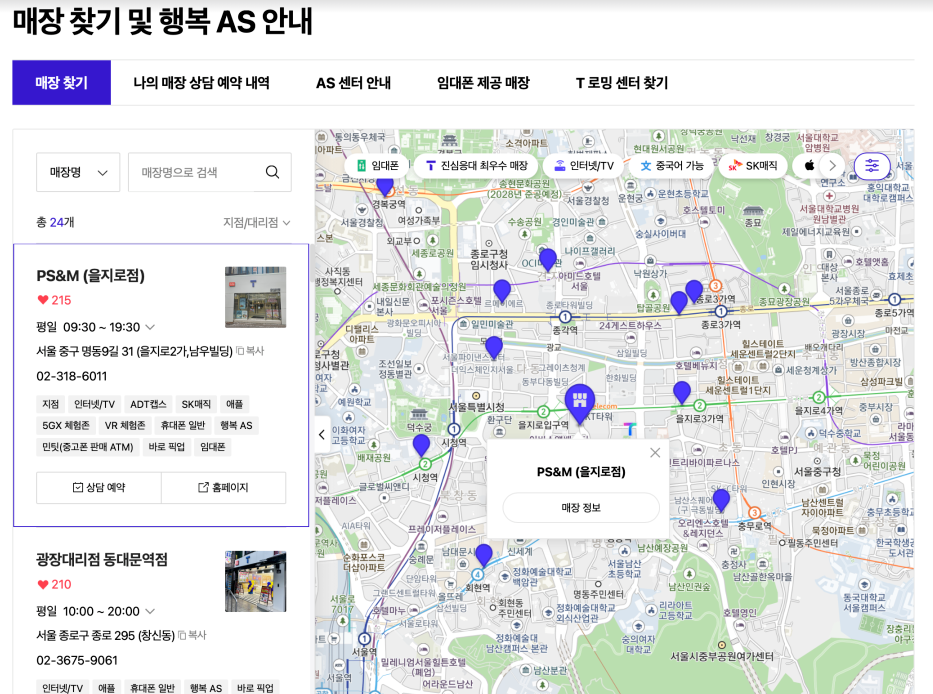This screenshot has height=694, width=933.
Task: Click the map pin near 을지로3가역
Action: click(681, 393)
